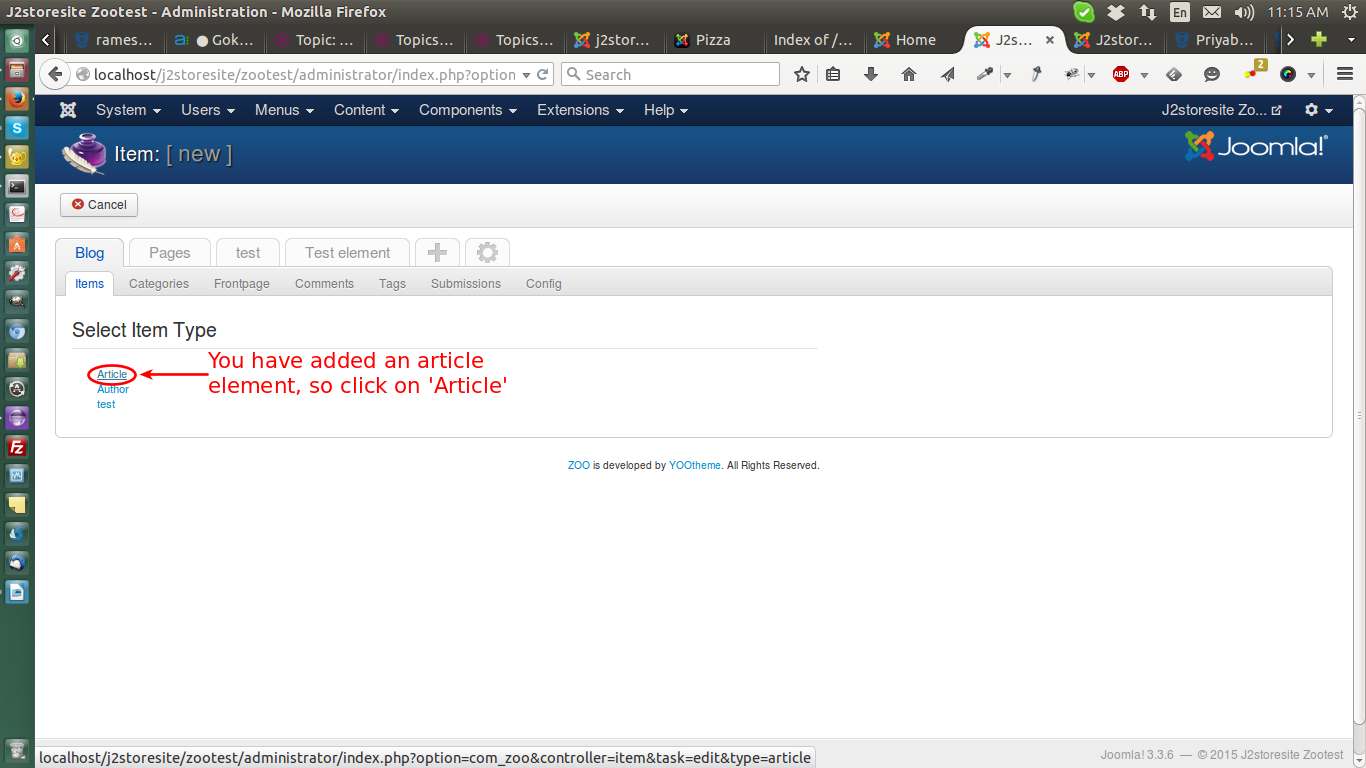
Task: Open the Submissions sub-tab
Action: tap(466, 284)
